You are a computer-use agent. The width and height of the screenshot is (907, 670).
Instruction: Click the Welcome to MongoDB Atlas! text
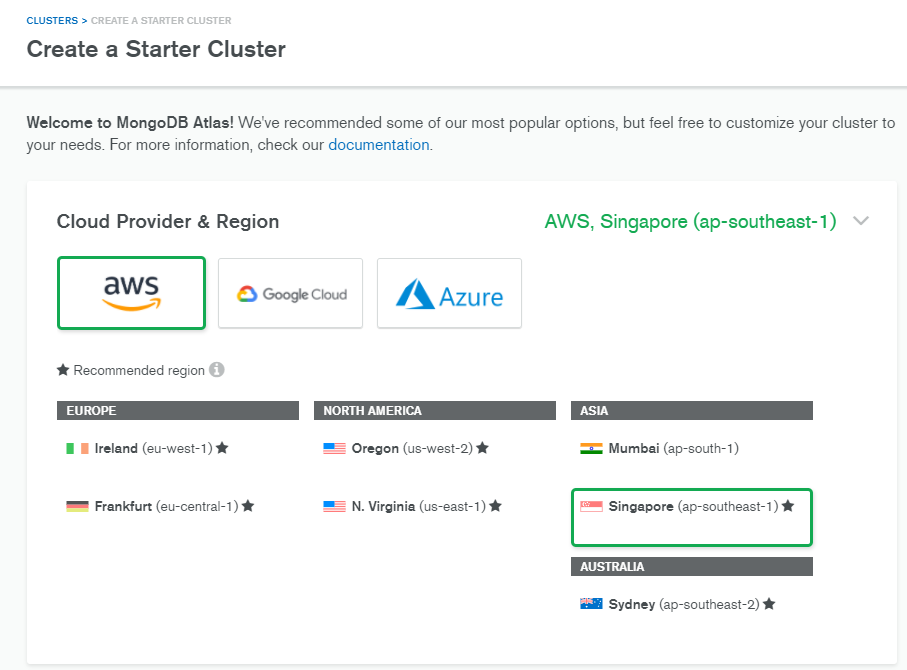tap(130, 123)
